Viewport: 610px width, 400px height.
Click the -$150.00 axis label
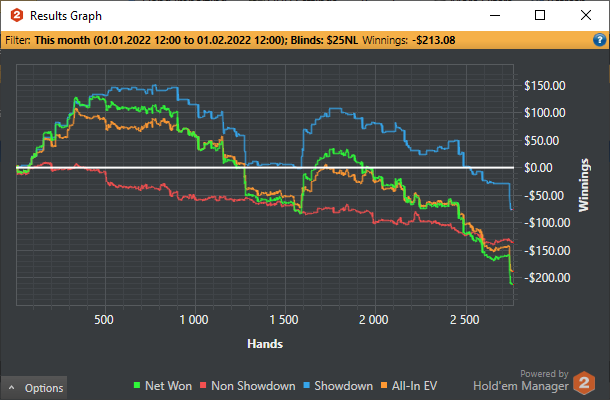[547, 250]
